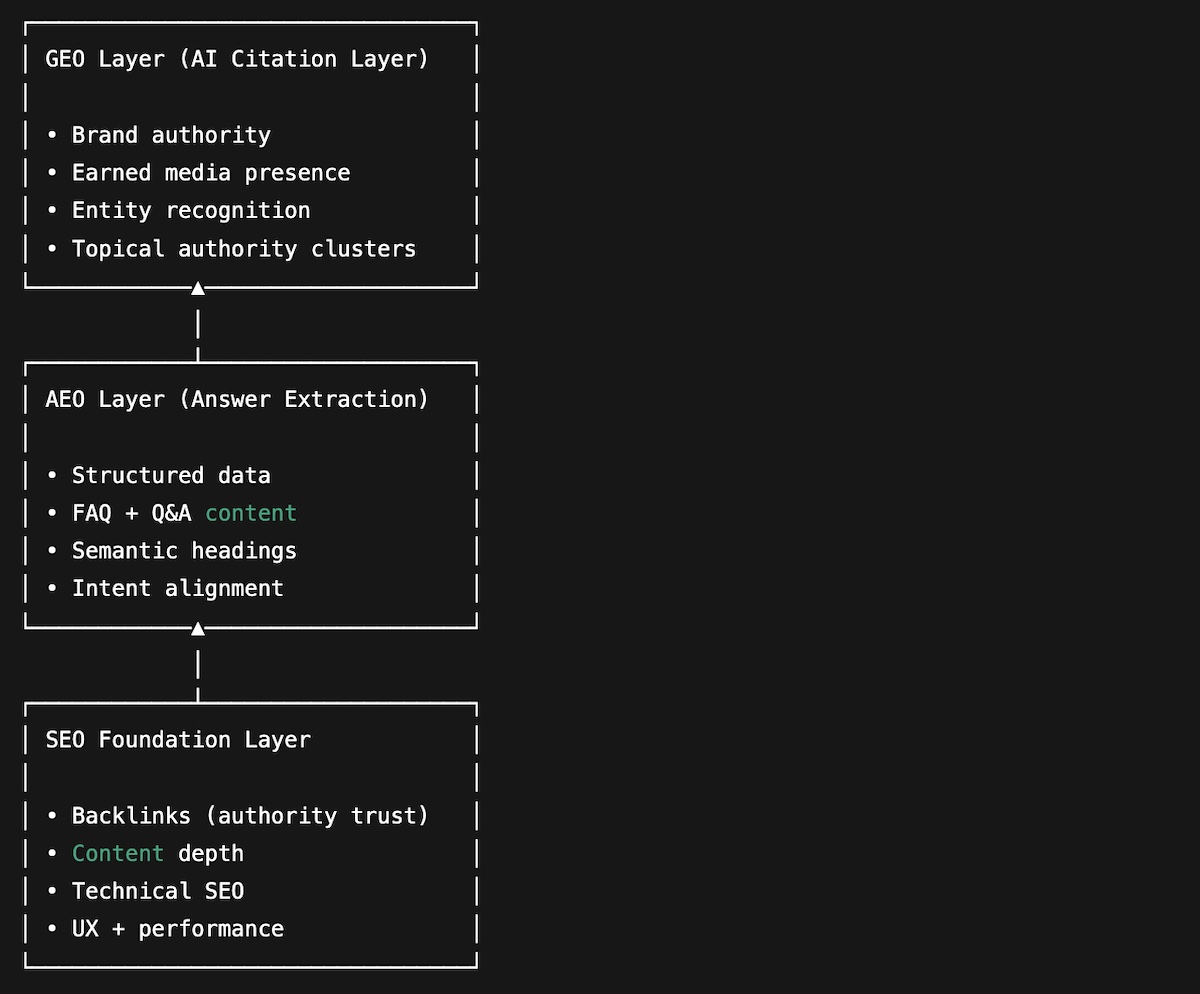Click the AEO Layer (Answer Extraction) heading
Image resolution: width=1200 pixels, height=994 pixels.
237,399
